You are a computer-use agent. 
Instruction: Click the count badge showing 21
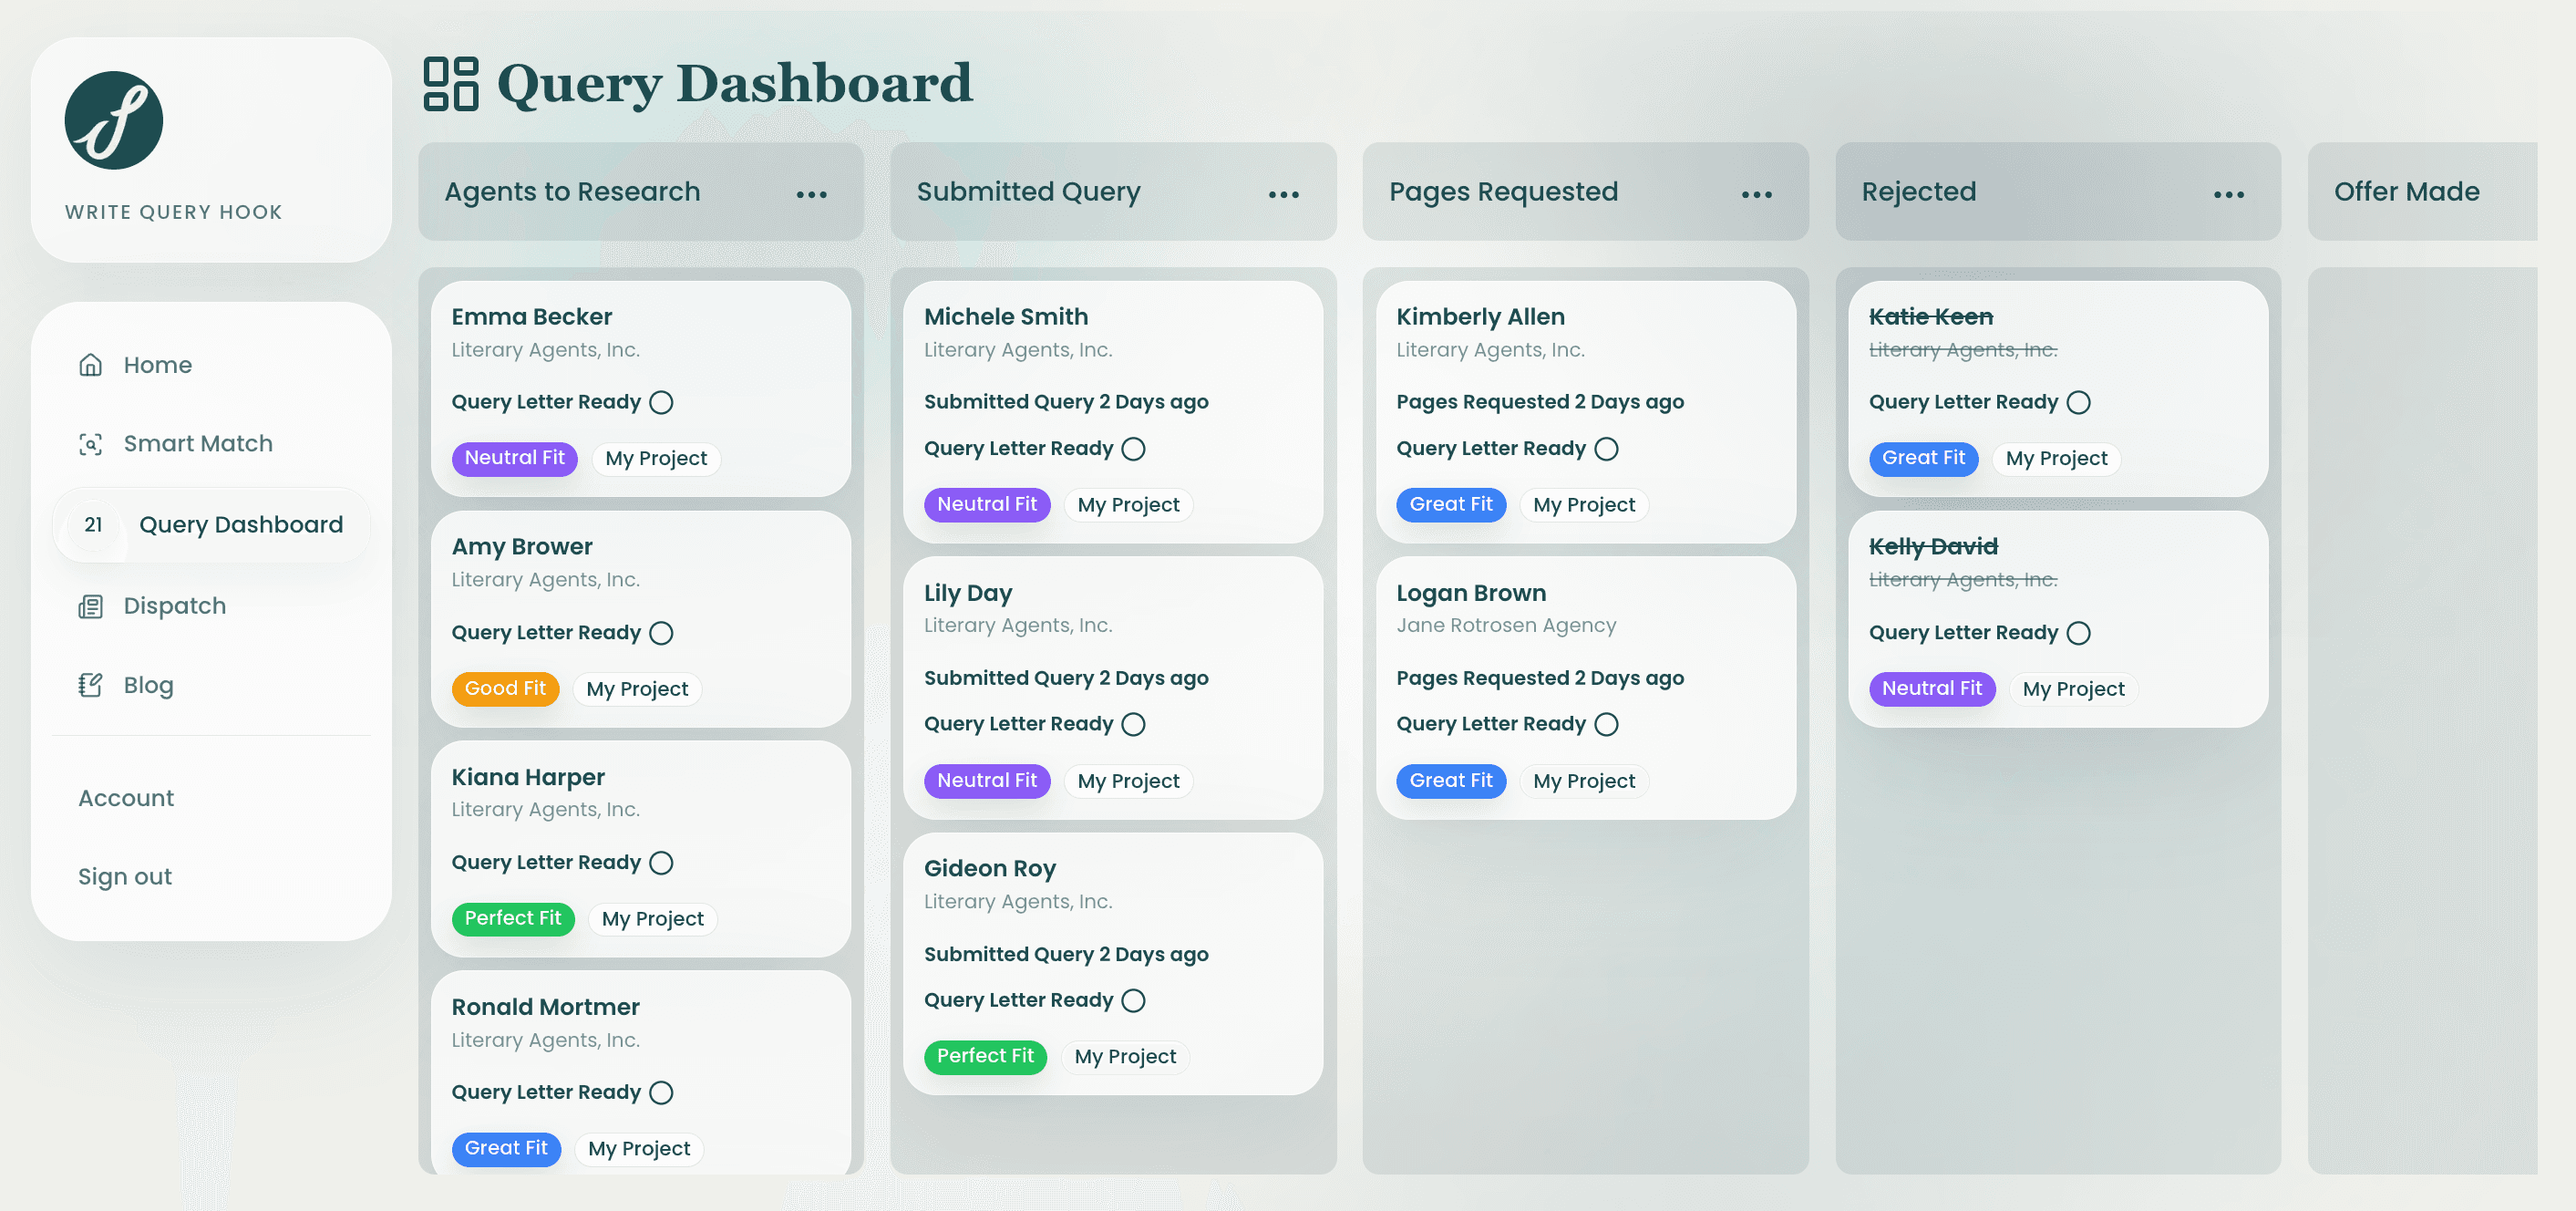(x=94, y=524)
